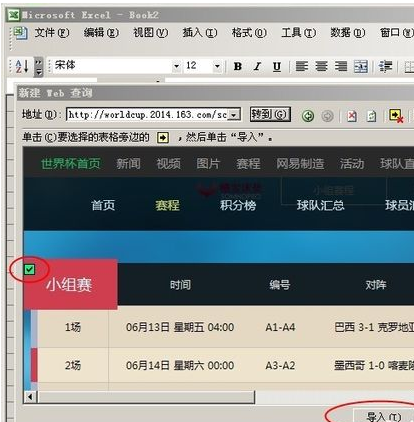
Task: Click the refresh page icon
Action: [x=371, y=116]
